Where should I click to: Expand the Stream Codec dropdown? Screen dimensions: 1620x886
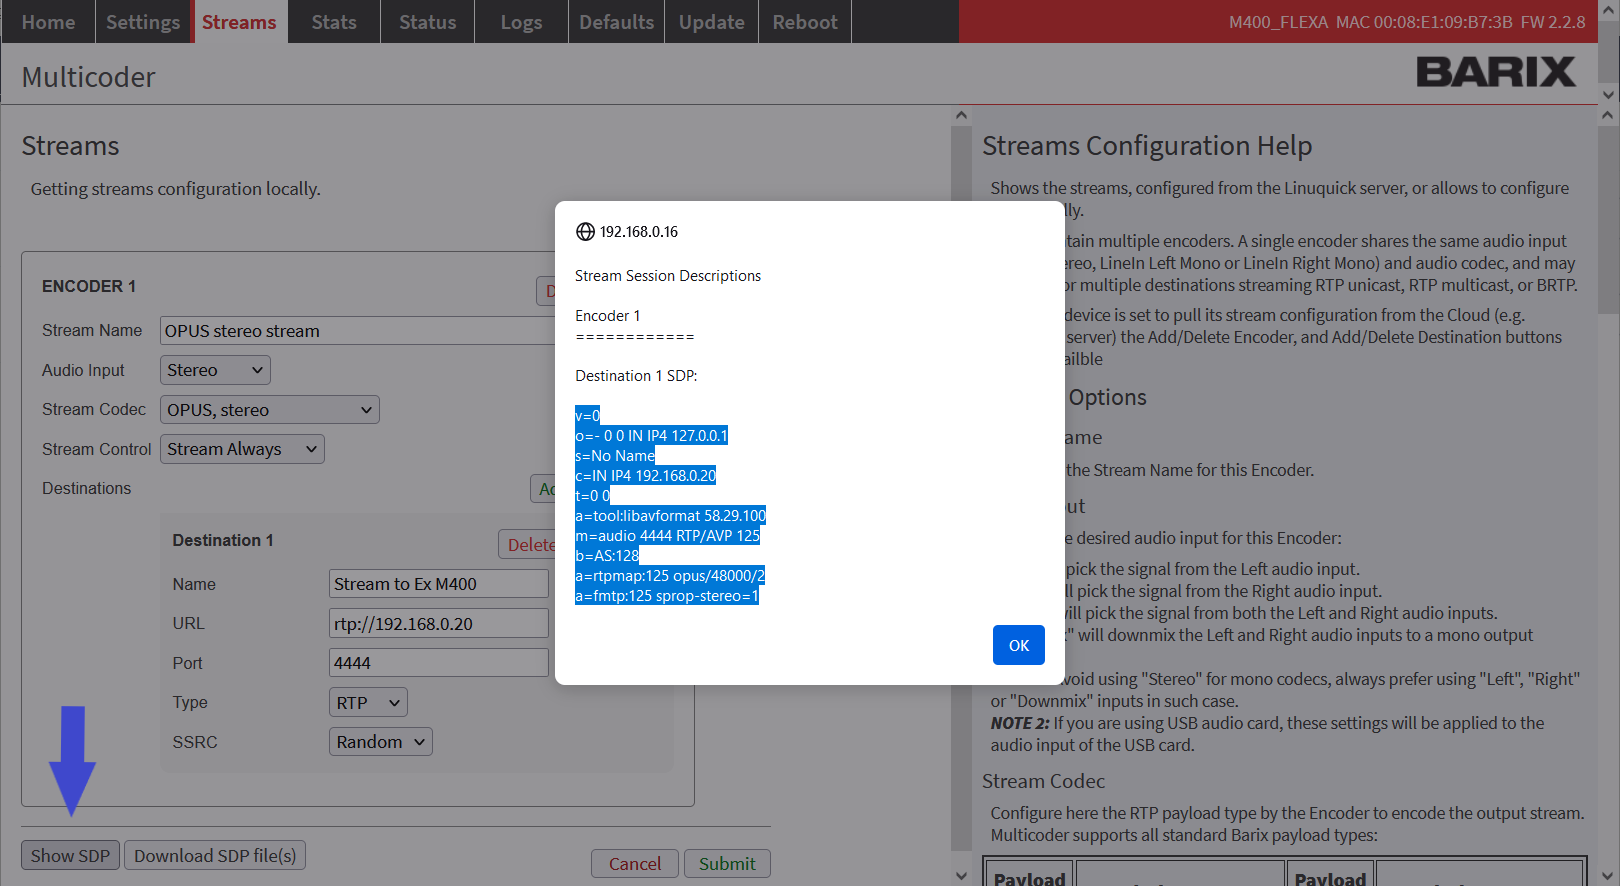269,410
